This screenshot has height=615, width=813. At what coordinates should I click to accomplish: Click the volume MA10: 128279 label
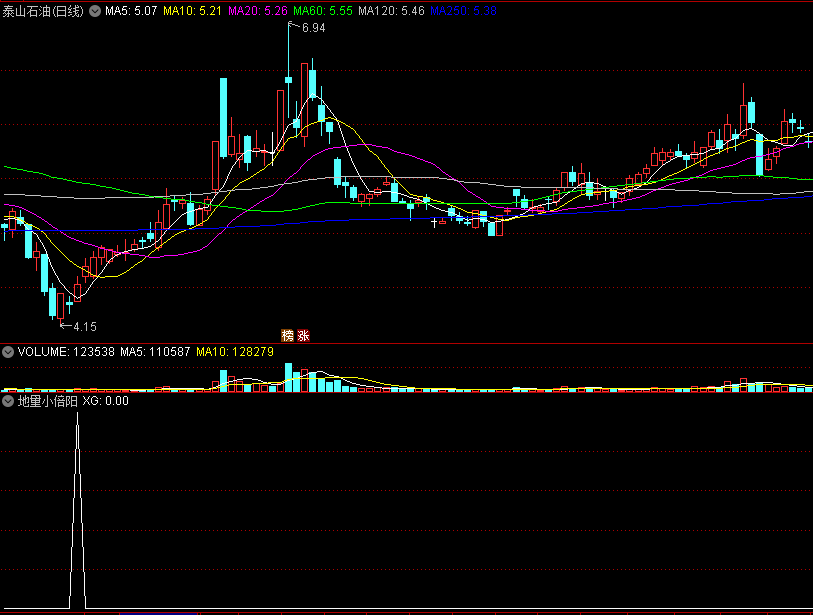pos(235,352)
